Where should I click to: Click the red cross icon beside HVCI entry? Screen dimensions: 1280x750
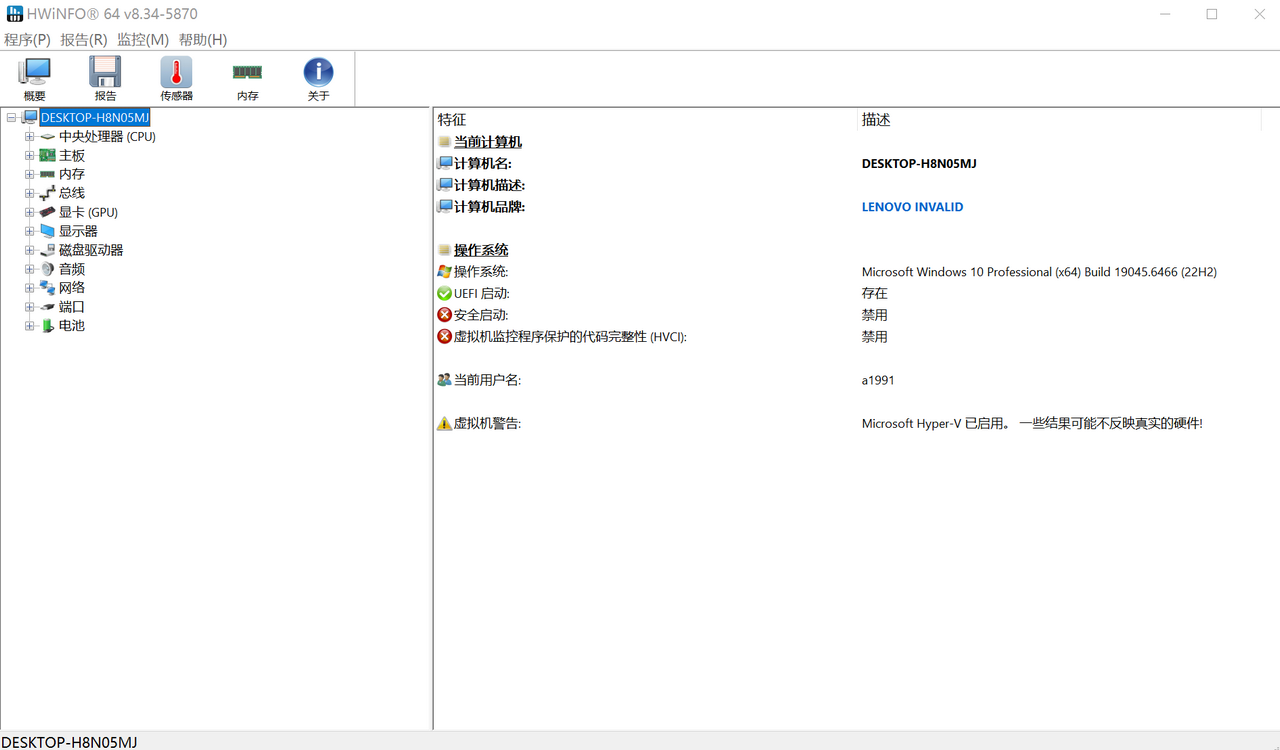click(x=445, y=336)
